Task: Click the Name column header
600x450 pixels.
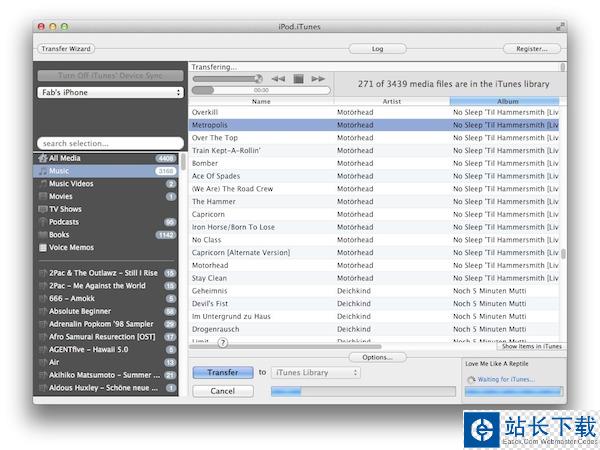Action: 261,101
